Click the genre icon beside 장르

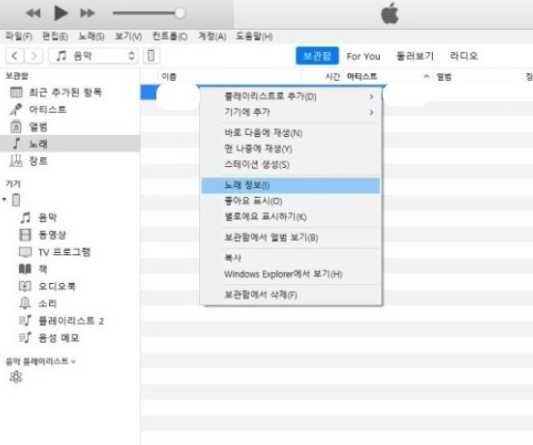coord(16,161)
